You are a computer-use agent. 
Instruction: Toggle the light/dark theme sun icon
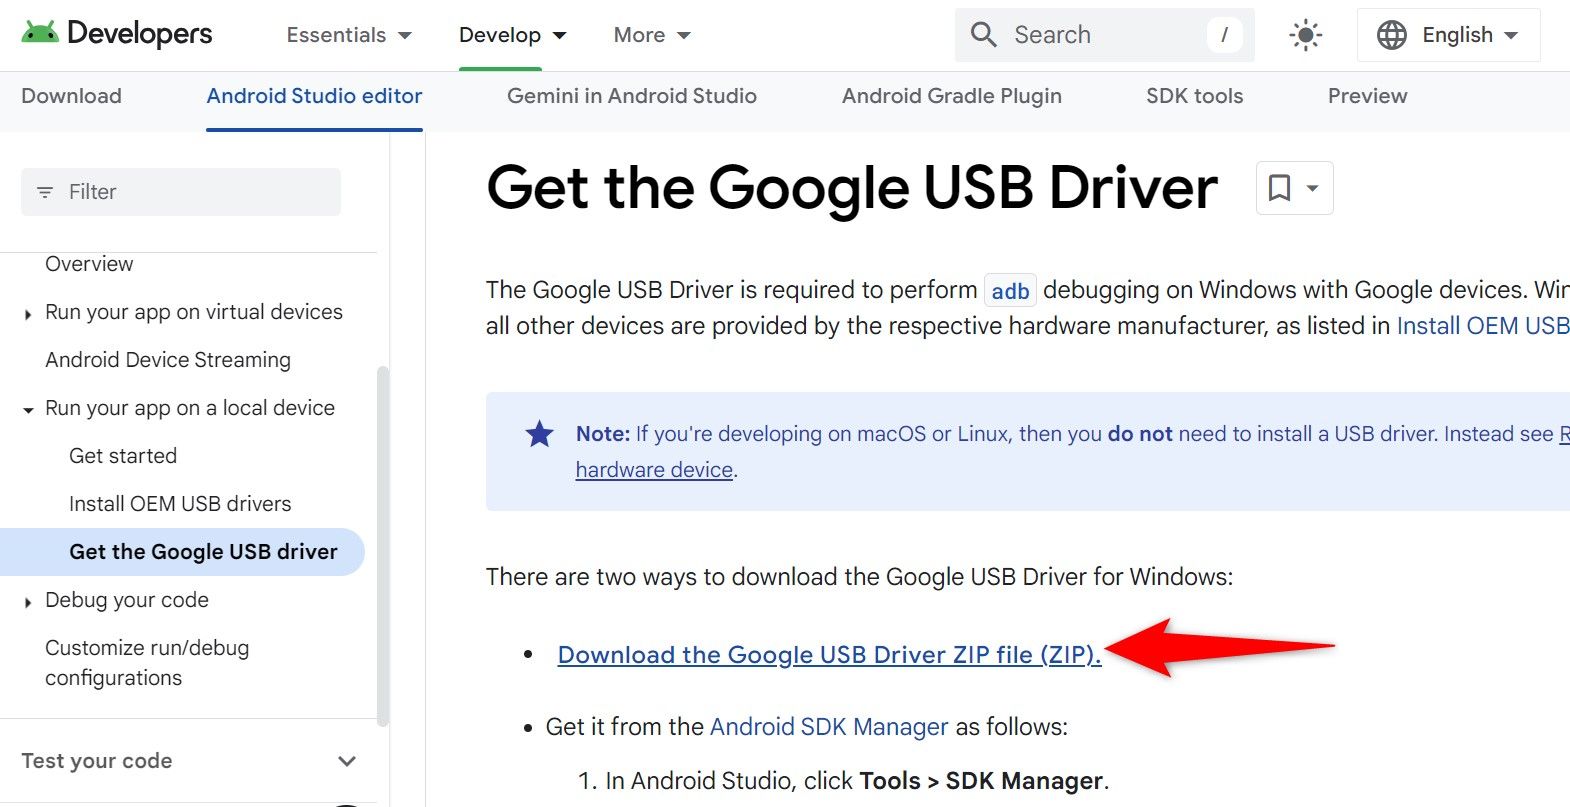(1305, 36)
